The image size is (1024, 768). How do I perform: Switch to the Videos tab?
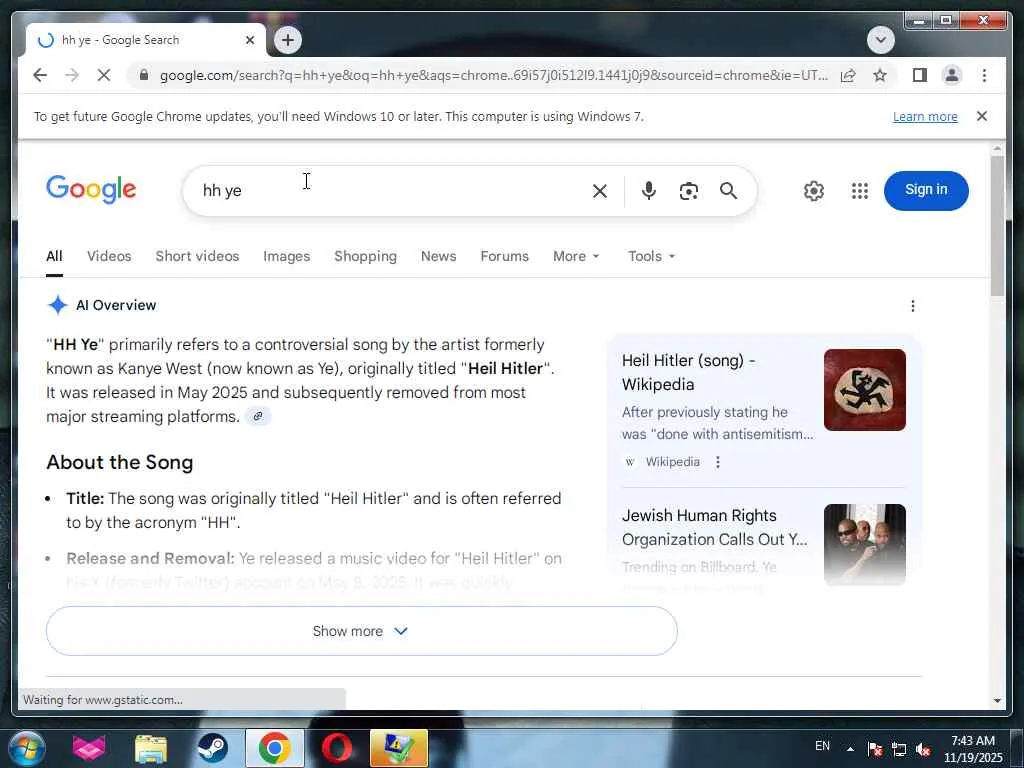(109, 257)
